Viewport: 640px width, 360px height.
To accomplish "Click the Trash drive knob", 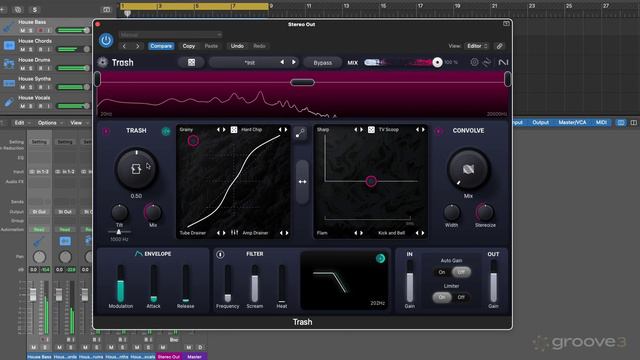I will click(136, 169).
